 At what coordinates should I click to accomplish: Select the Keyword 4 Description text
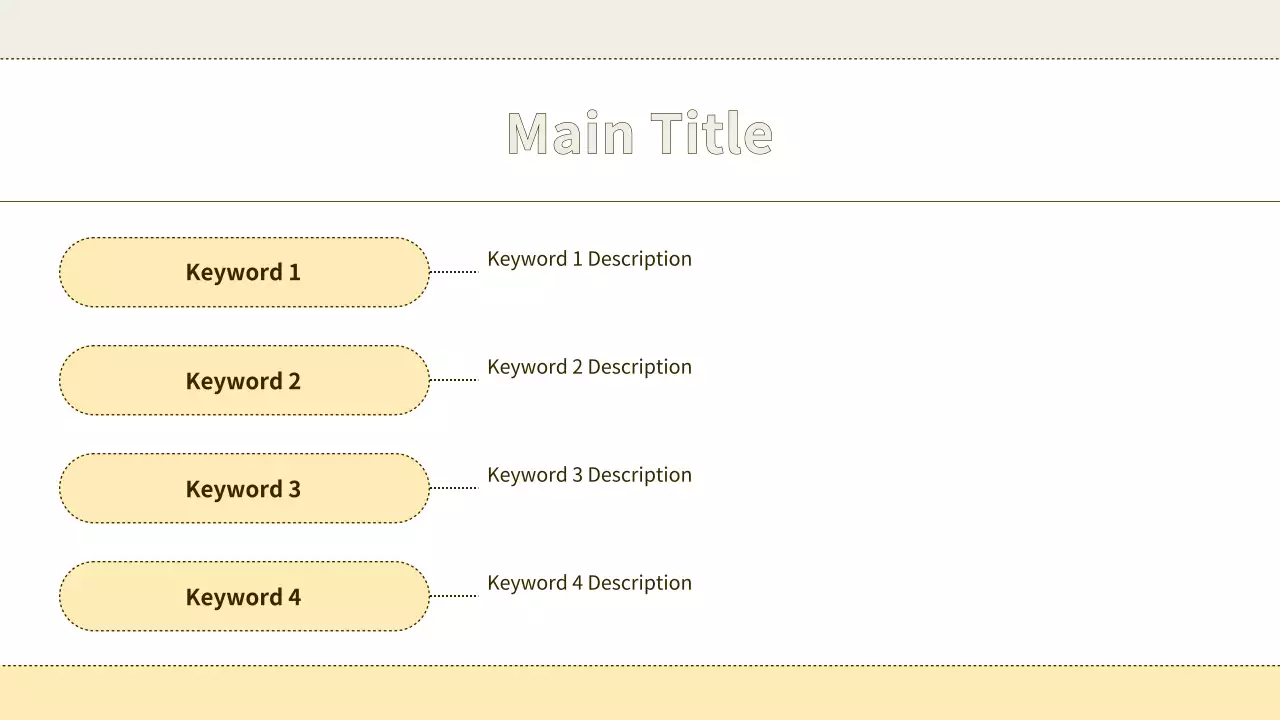point(589,583)
